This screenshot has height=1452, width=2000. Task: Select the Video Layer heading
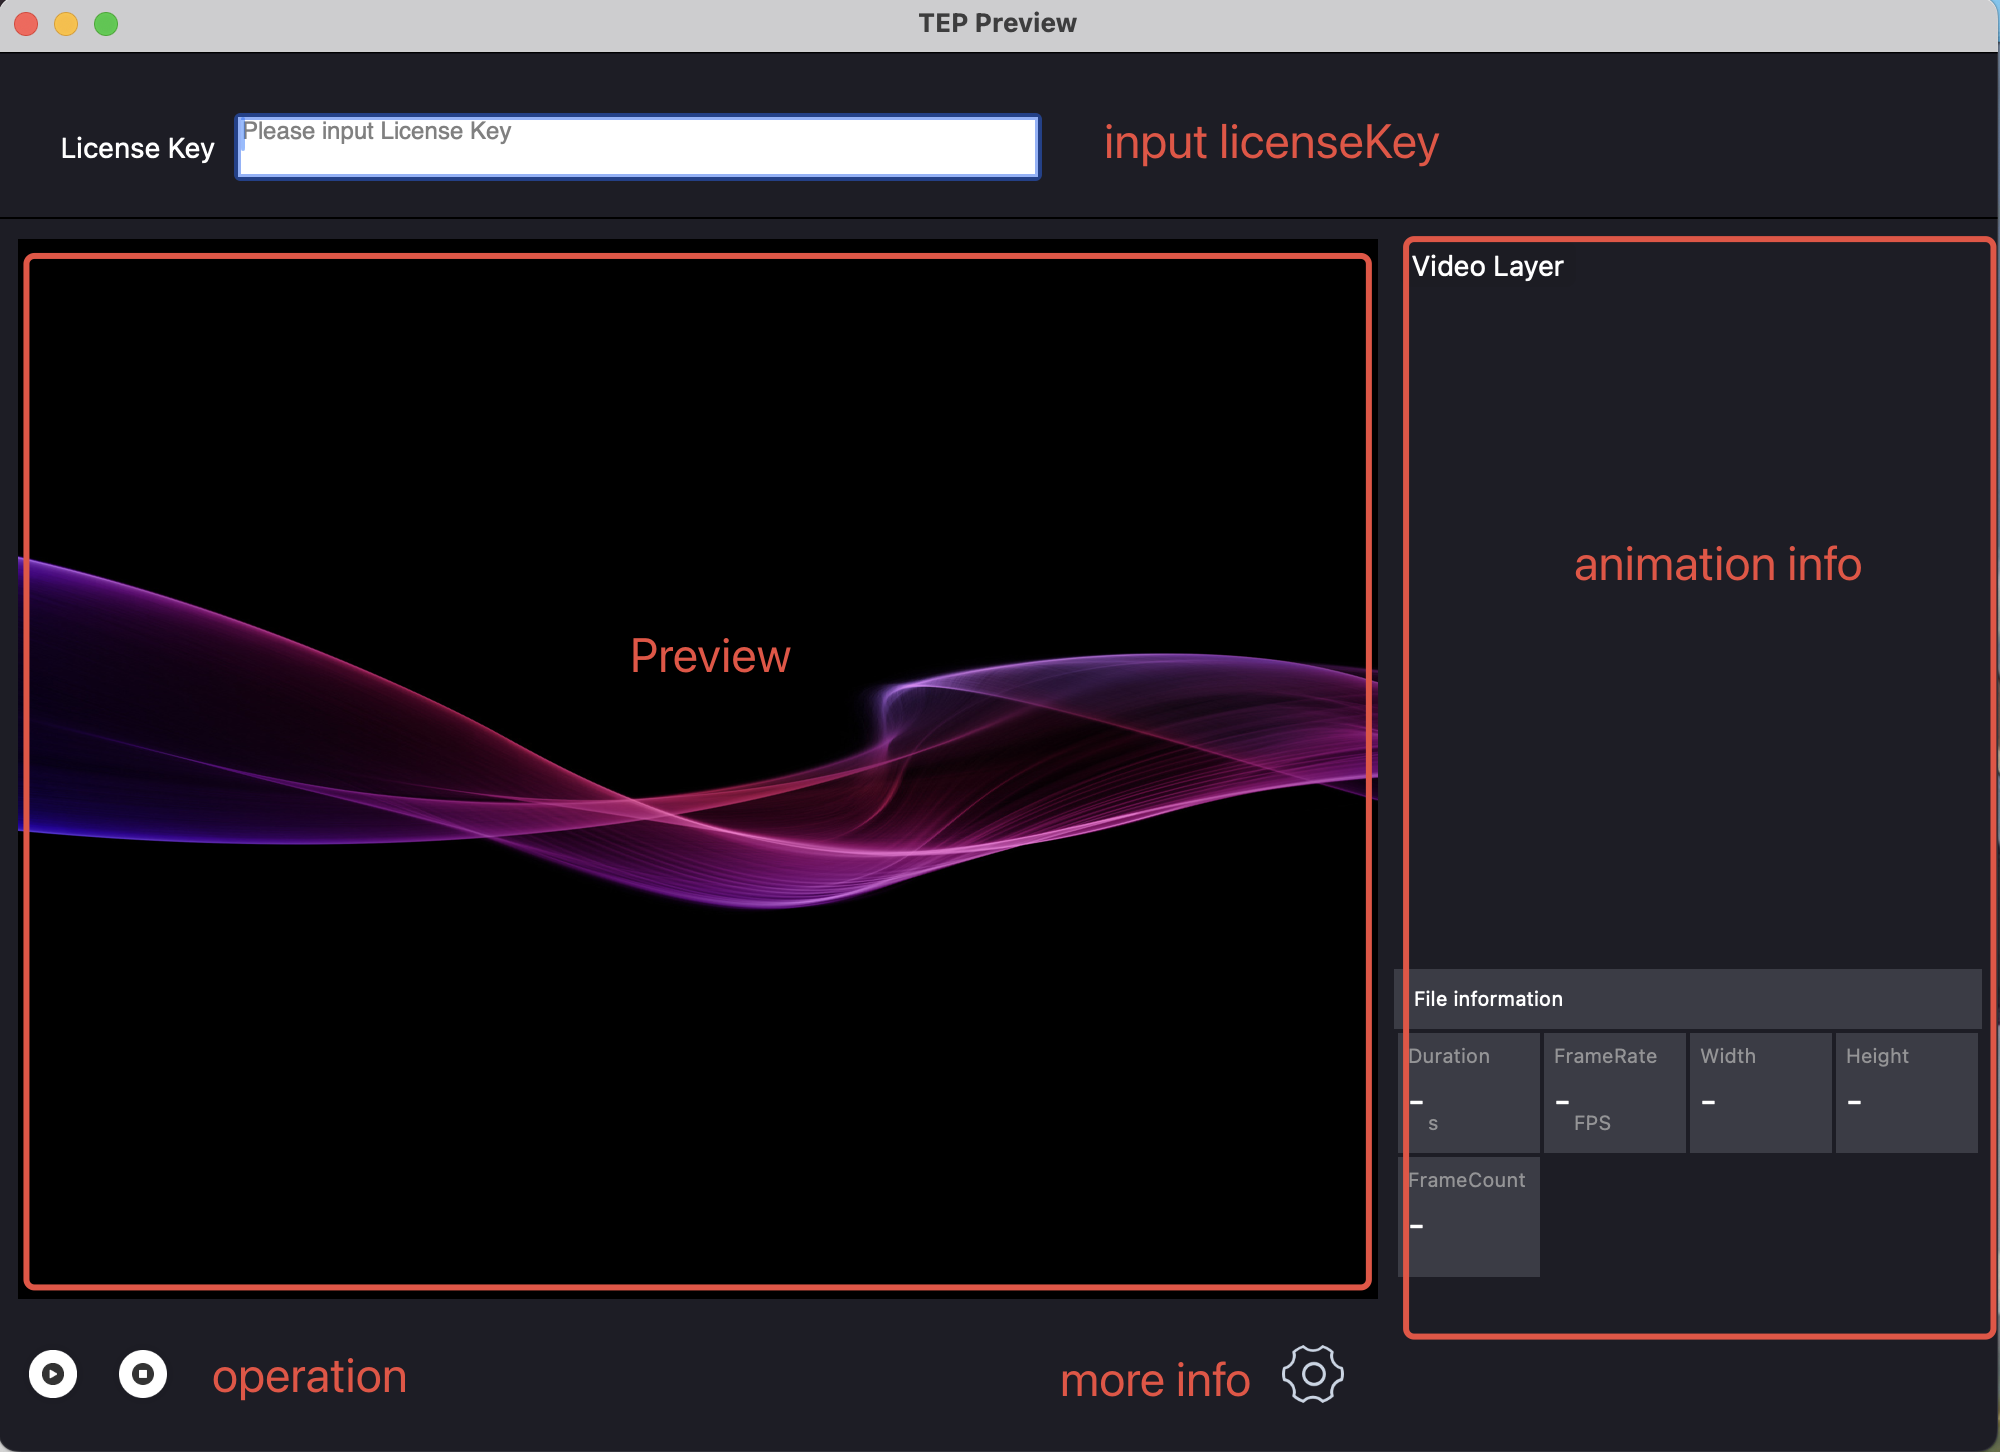click(1487, 266)
